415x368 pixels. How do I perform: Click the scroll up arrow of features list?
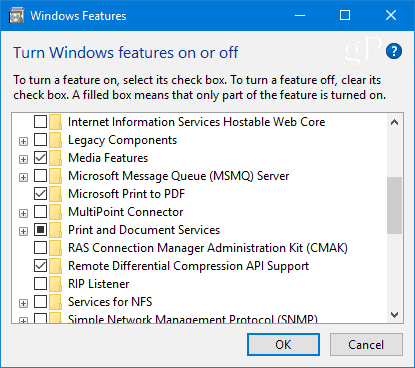point(395,122)
